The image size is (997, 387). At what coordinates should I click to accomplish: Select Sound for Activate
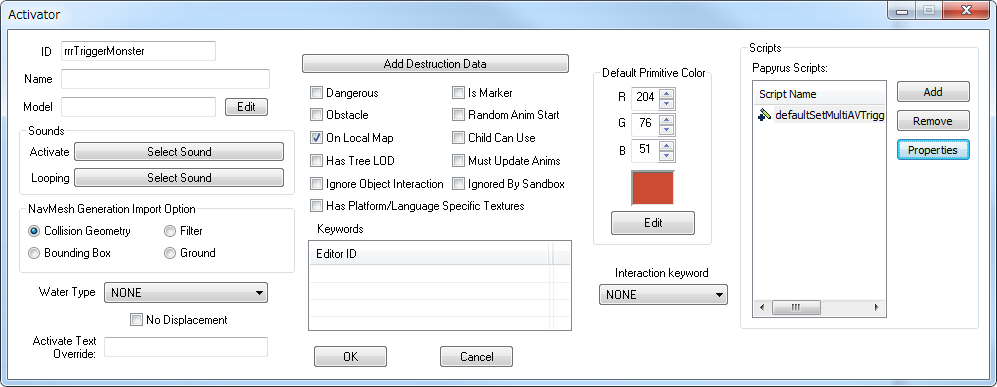[x=179, y=152]
